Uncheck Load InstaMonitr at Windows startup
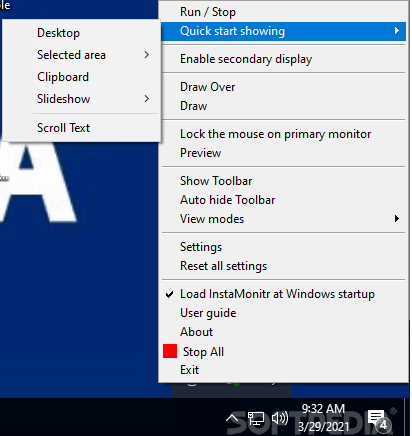412x436 pixels. pos(283,294)
